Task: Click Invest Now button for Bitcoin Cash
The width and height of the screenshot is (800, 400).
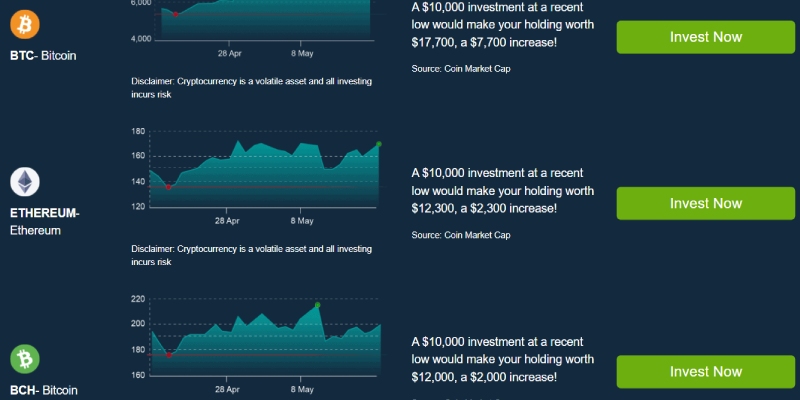Action: (706, 372)
